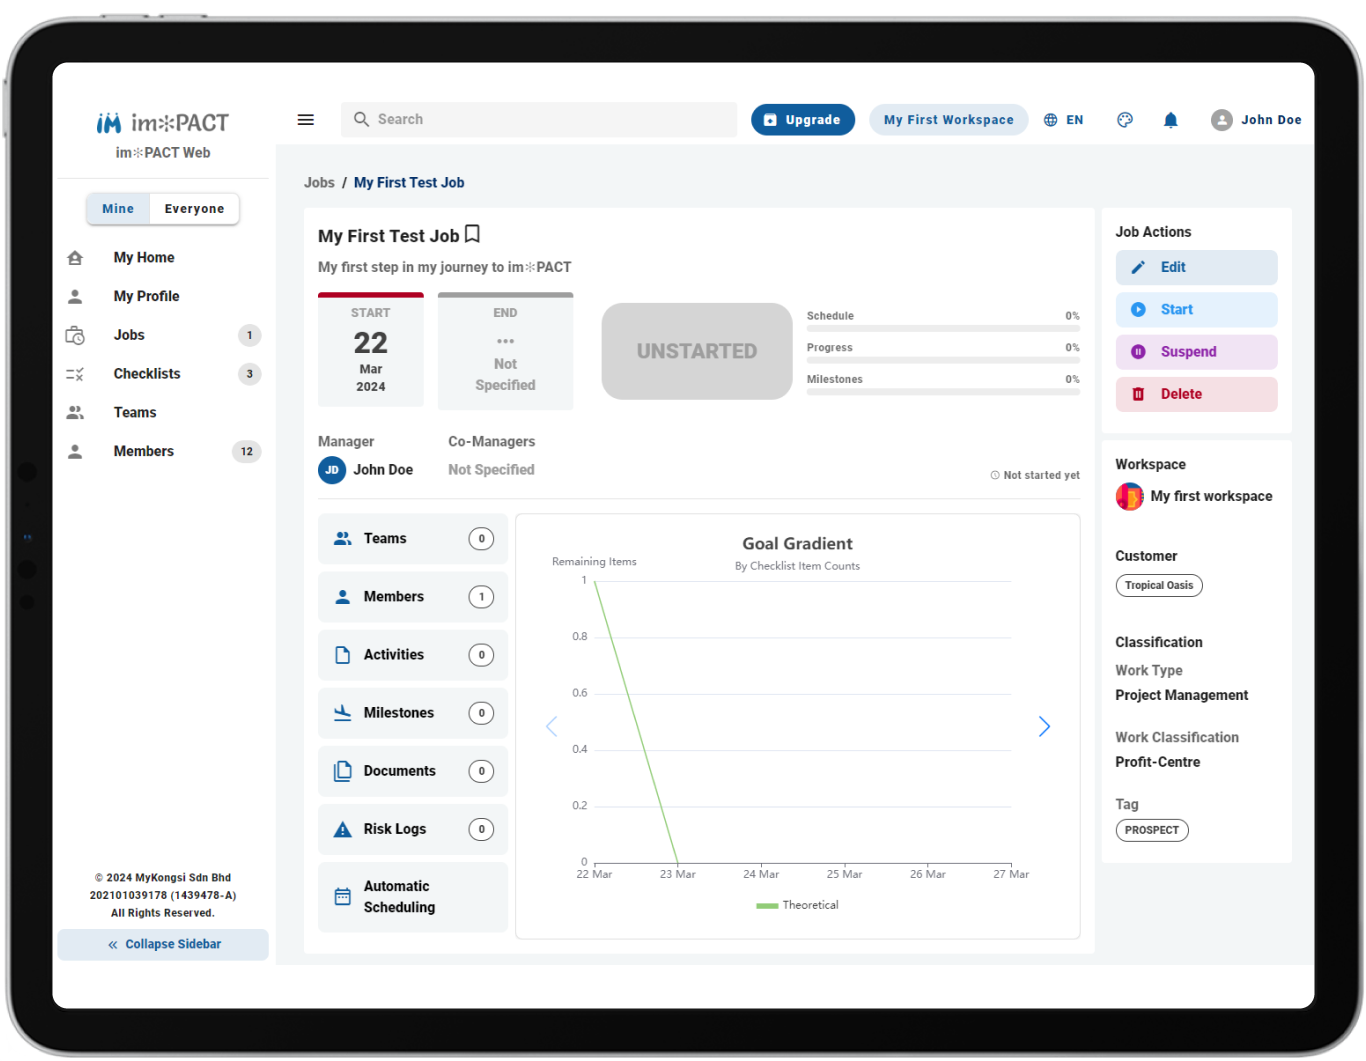Viewport: 1366px width, 1061px height.
Task: Bookmark My First Test Job
Action: [x=473, y=234]
